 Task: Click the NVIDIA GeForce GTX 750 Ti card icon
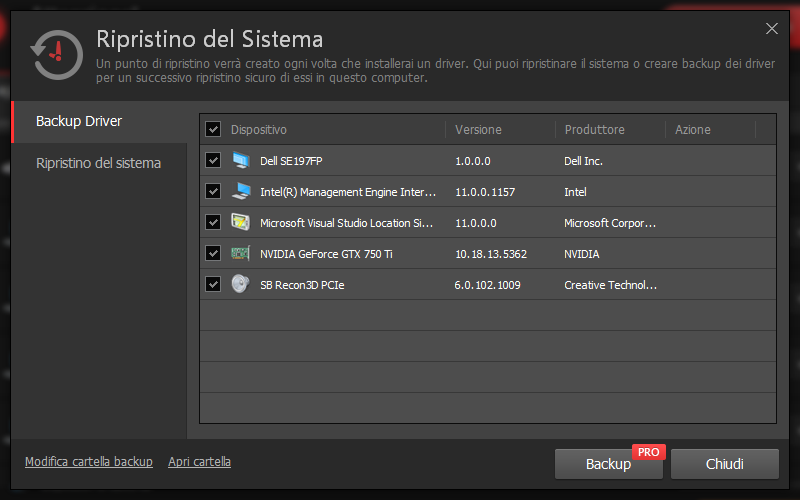(x=240, y=254)
